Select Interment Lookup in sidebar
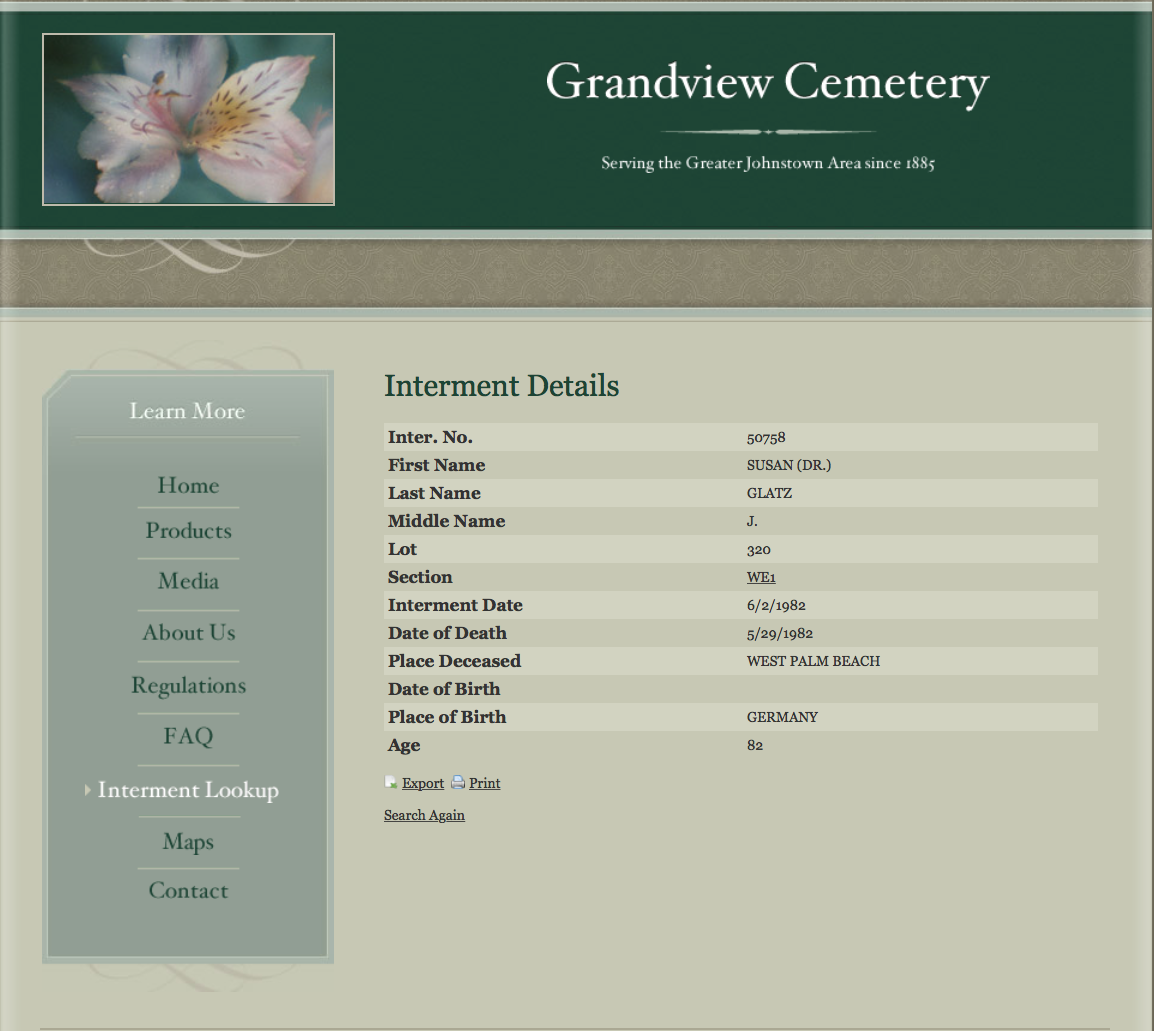This screenshot has height=1031, width=1154. click(x=188, y=791)
